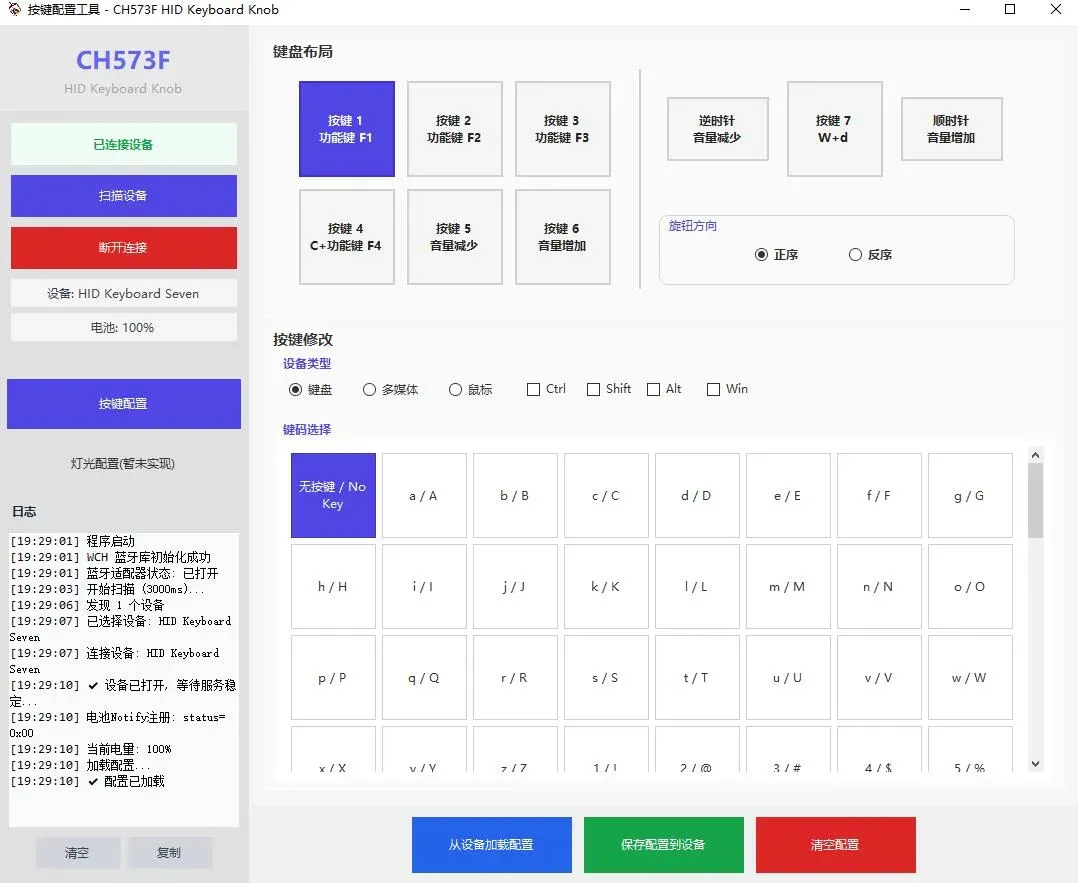Click the keycode list scrollbar thumb
This screenshot has height=883, width=1078.
[x=1035, y=501]
